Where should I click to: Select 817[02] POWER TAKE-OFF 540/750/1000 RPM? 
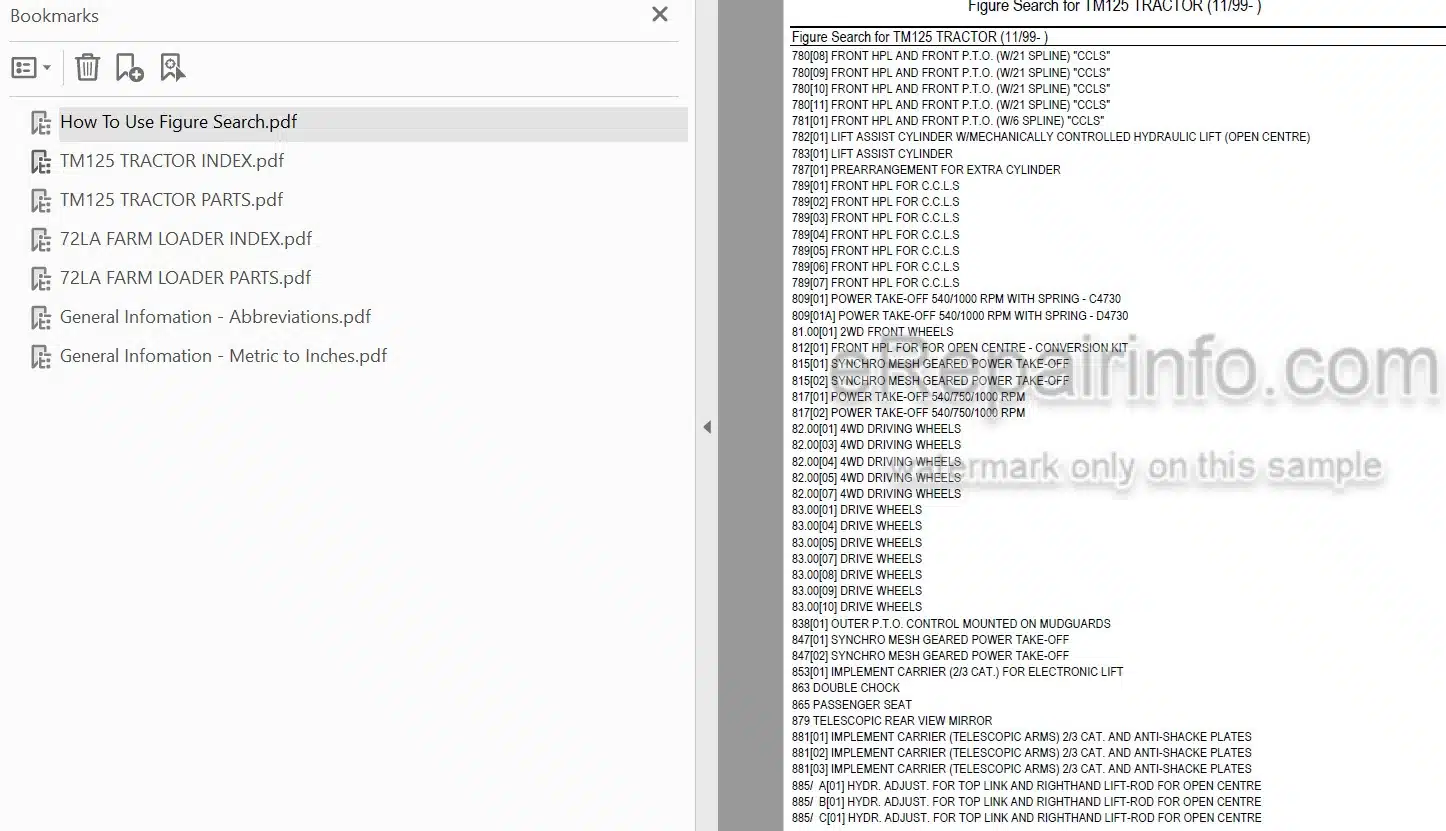(x=908, y=413)
